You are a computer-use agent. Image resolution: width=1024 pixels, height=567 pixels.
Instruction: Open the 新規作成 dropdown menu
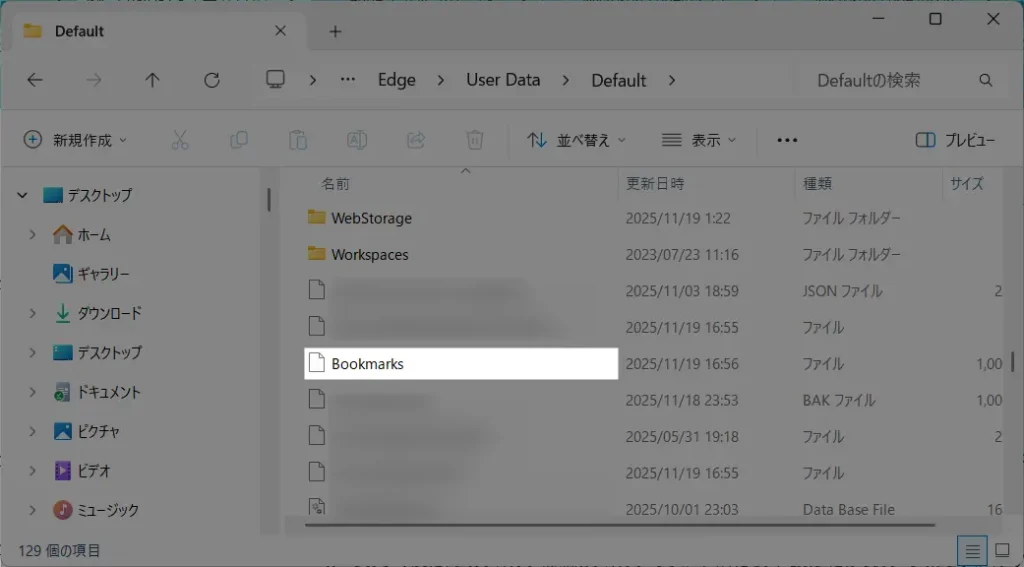click(x=76, y=140)
